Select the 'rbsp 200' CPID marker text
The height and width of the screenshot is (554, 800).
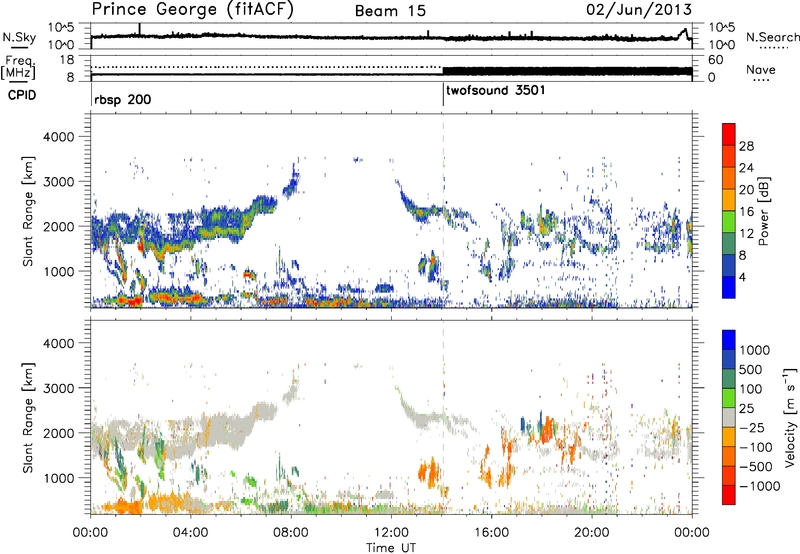122,99
